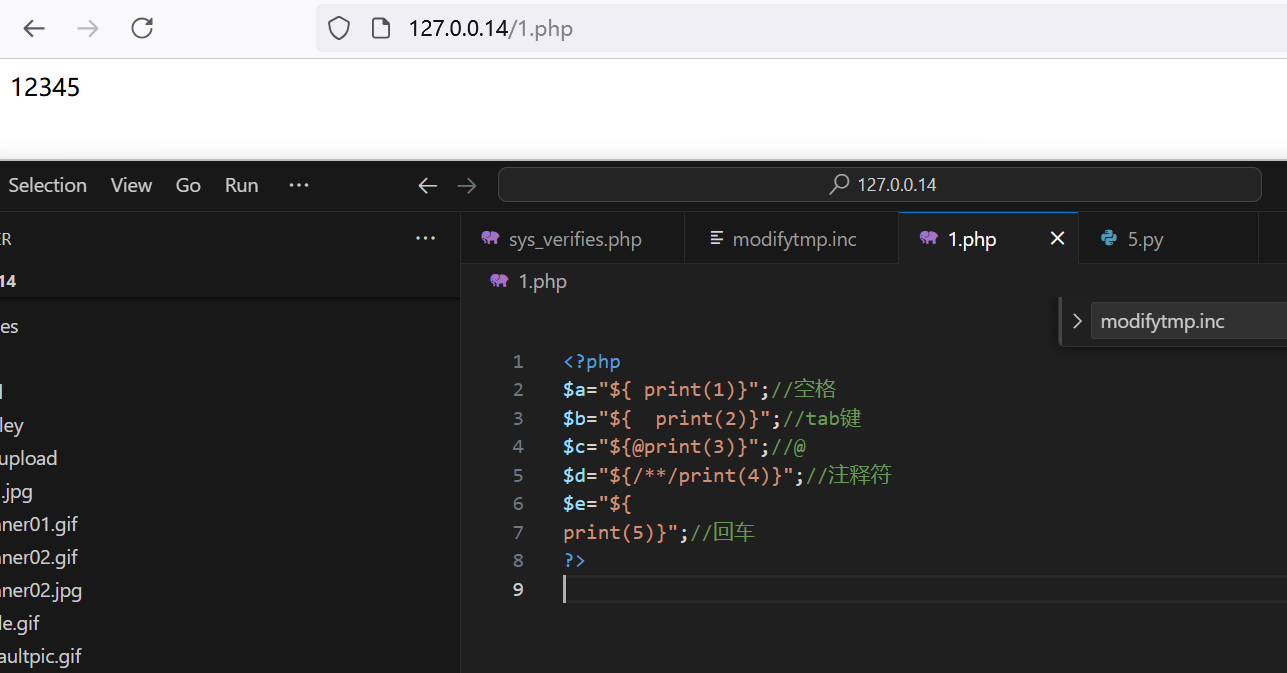Click the browser forward arrow button
The width and height of the screenshot is (1287, 673).
[88, 28]
